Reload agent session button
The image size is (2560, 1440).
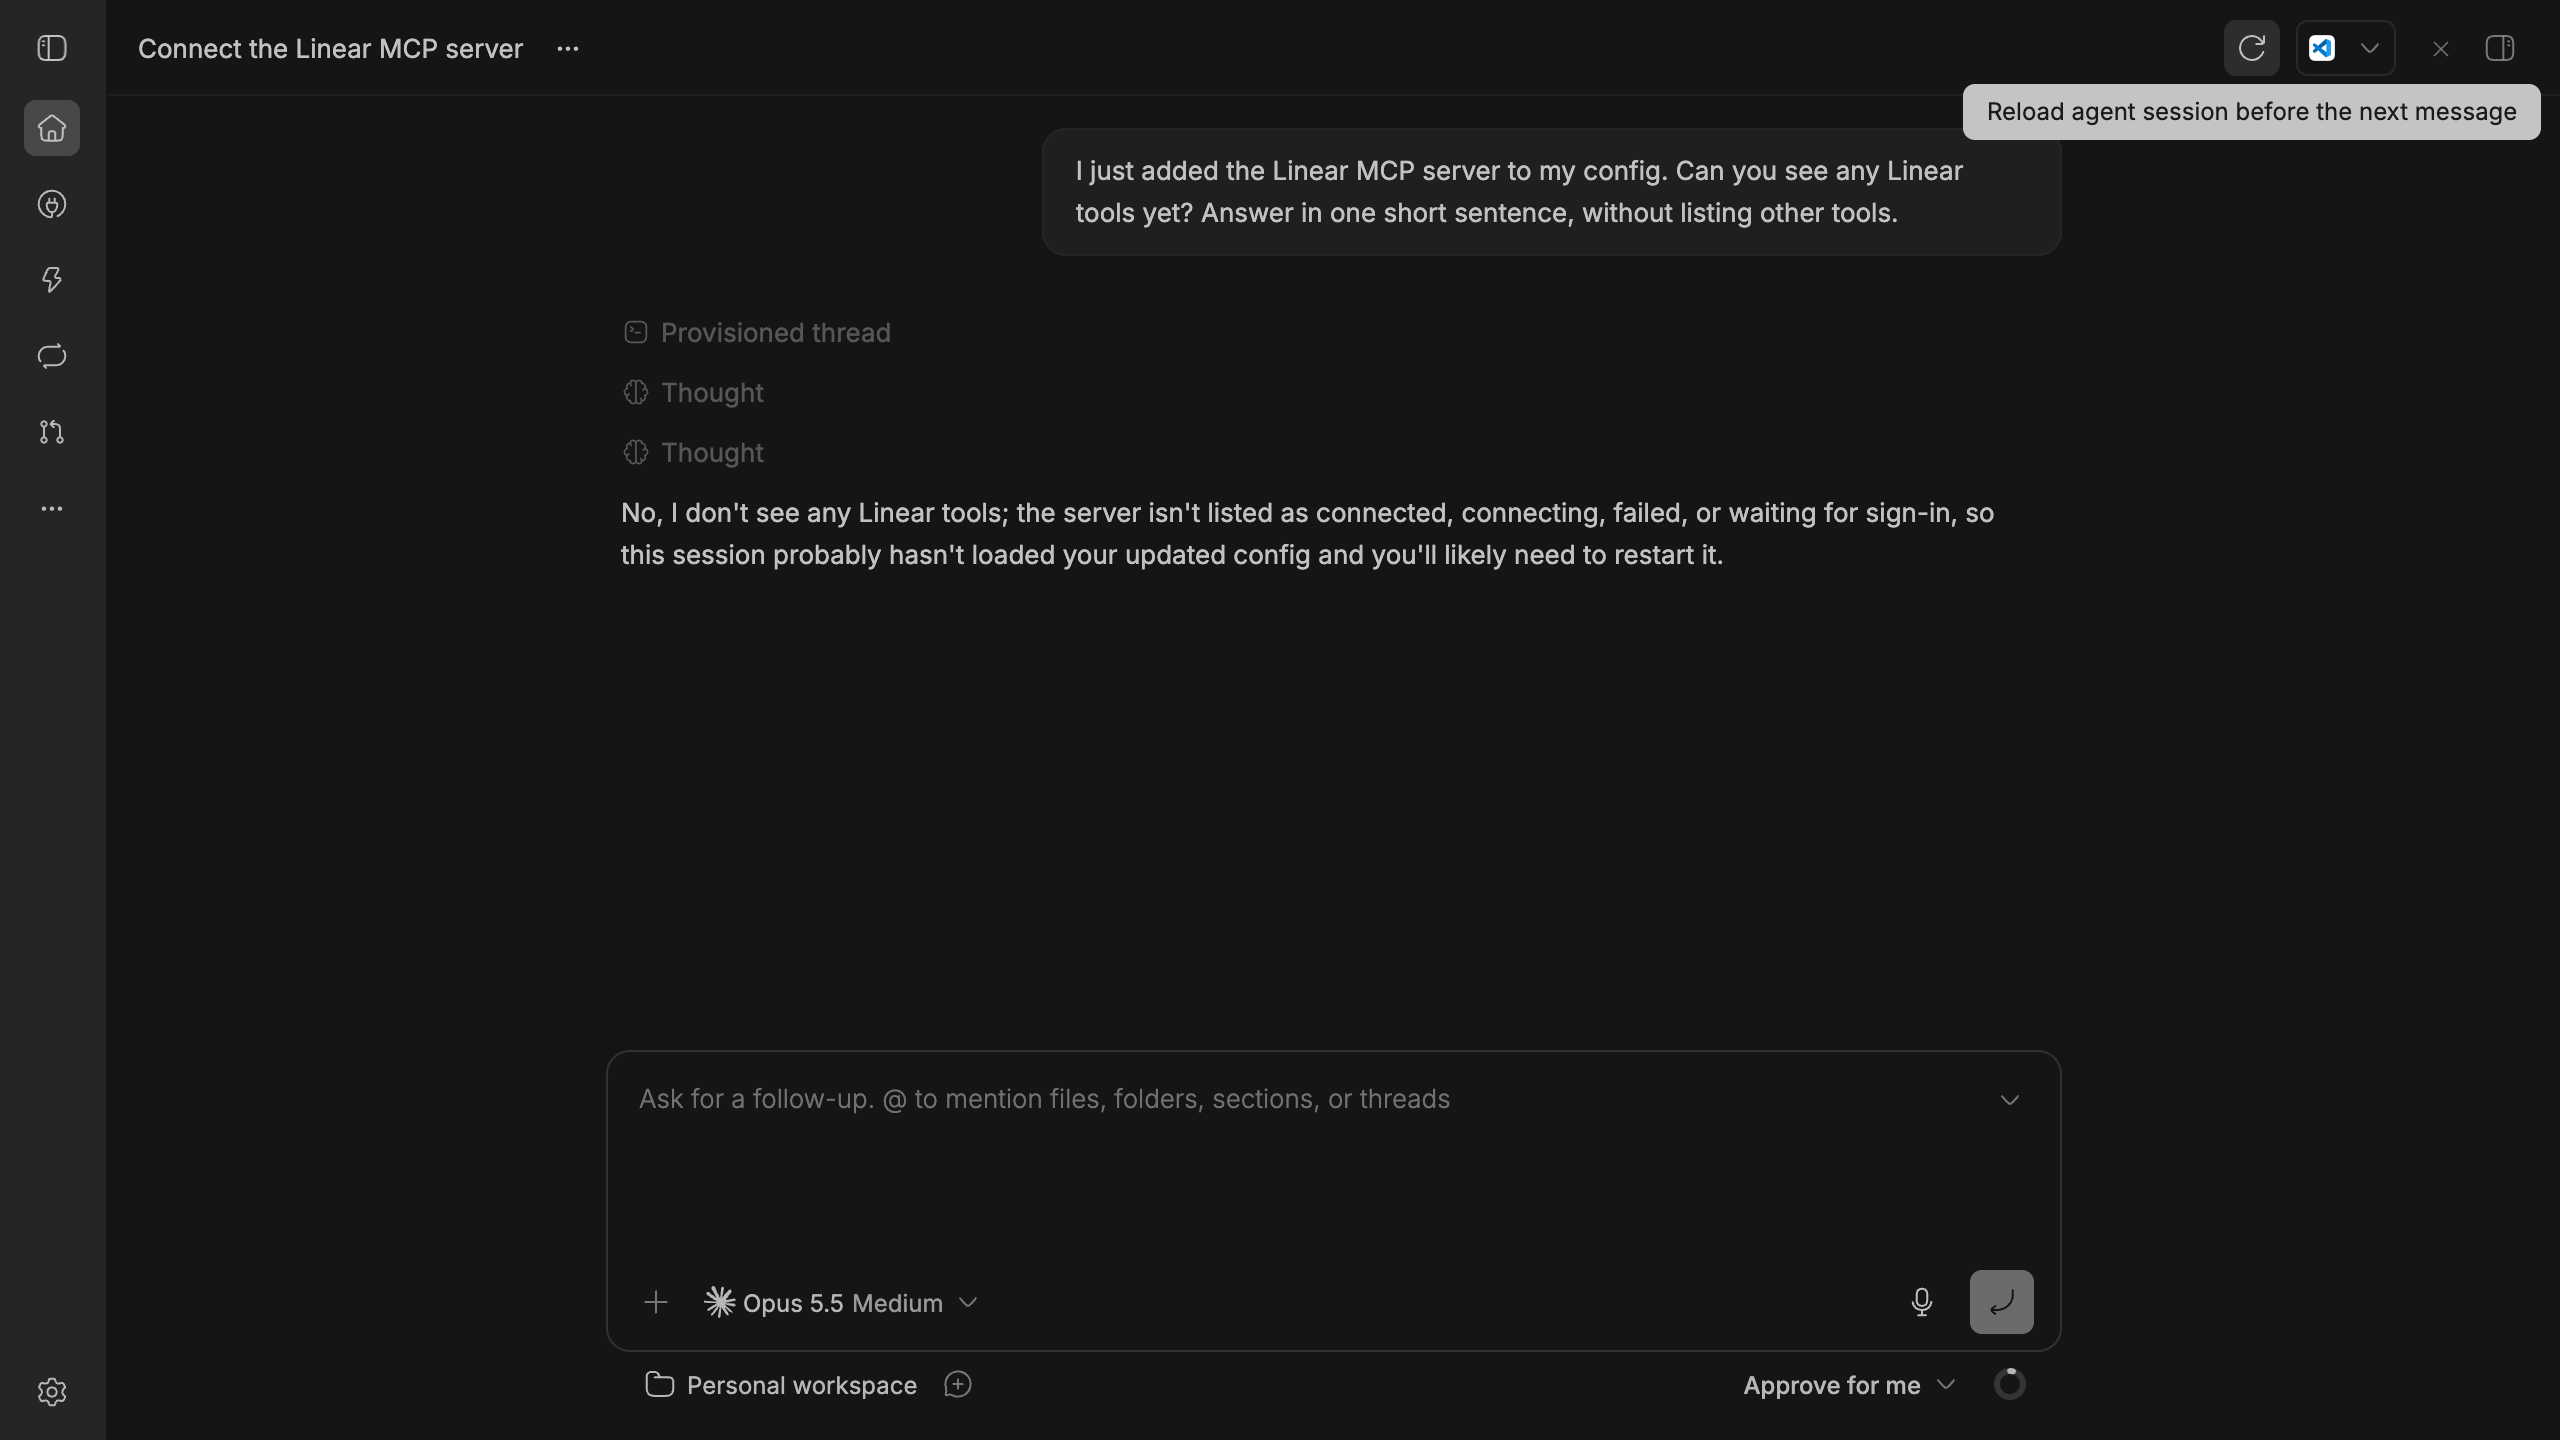2252,48
